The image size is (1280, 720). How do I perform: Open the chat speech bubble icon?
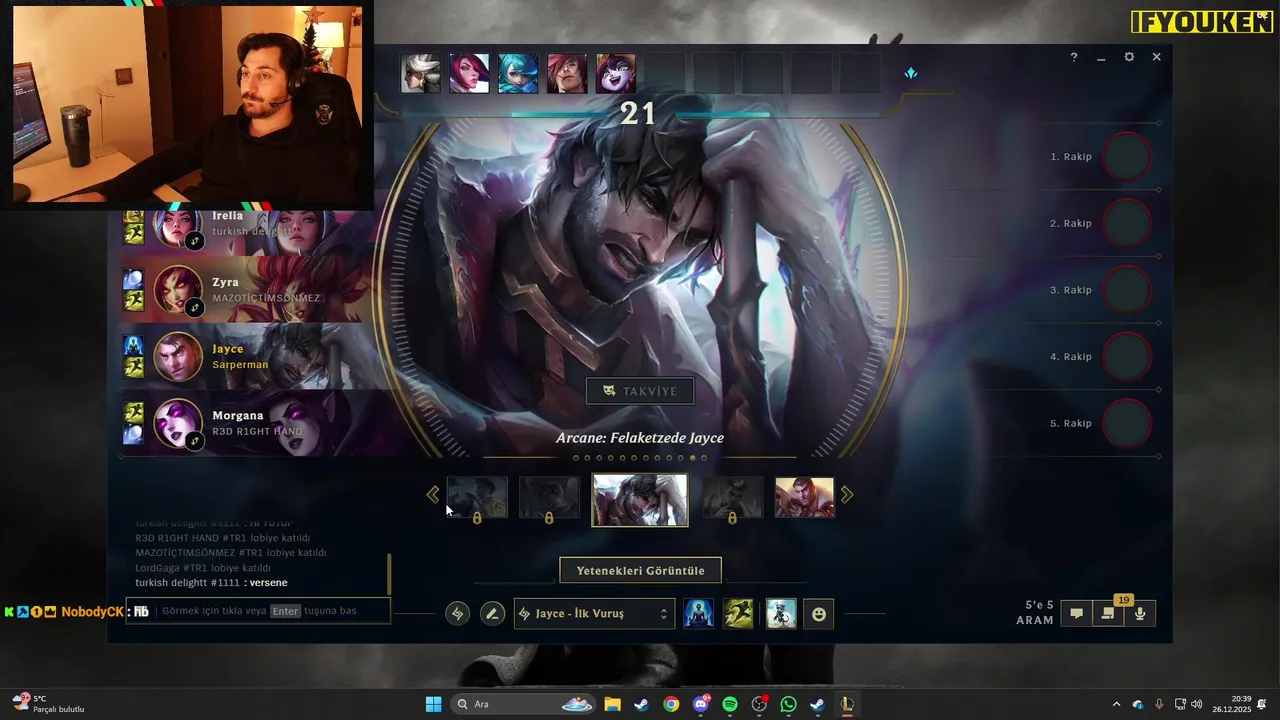[1076, 614]
